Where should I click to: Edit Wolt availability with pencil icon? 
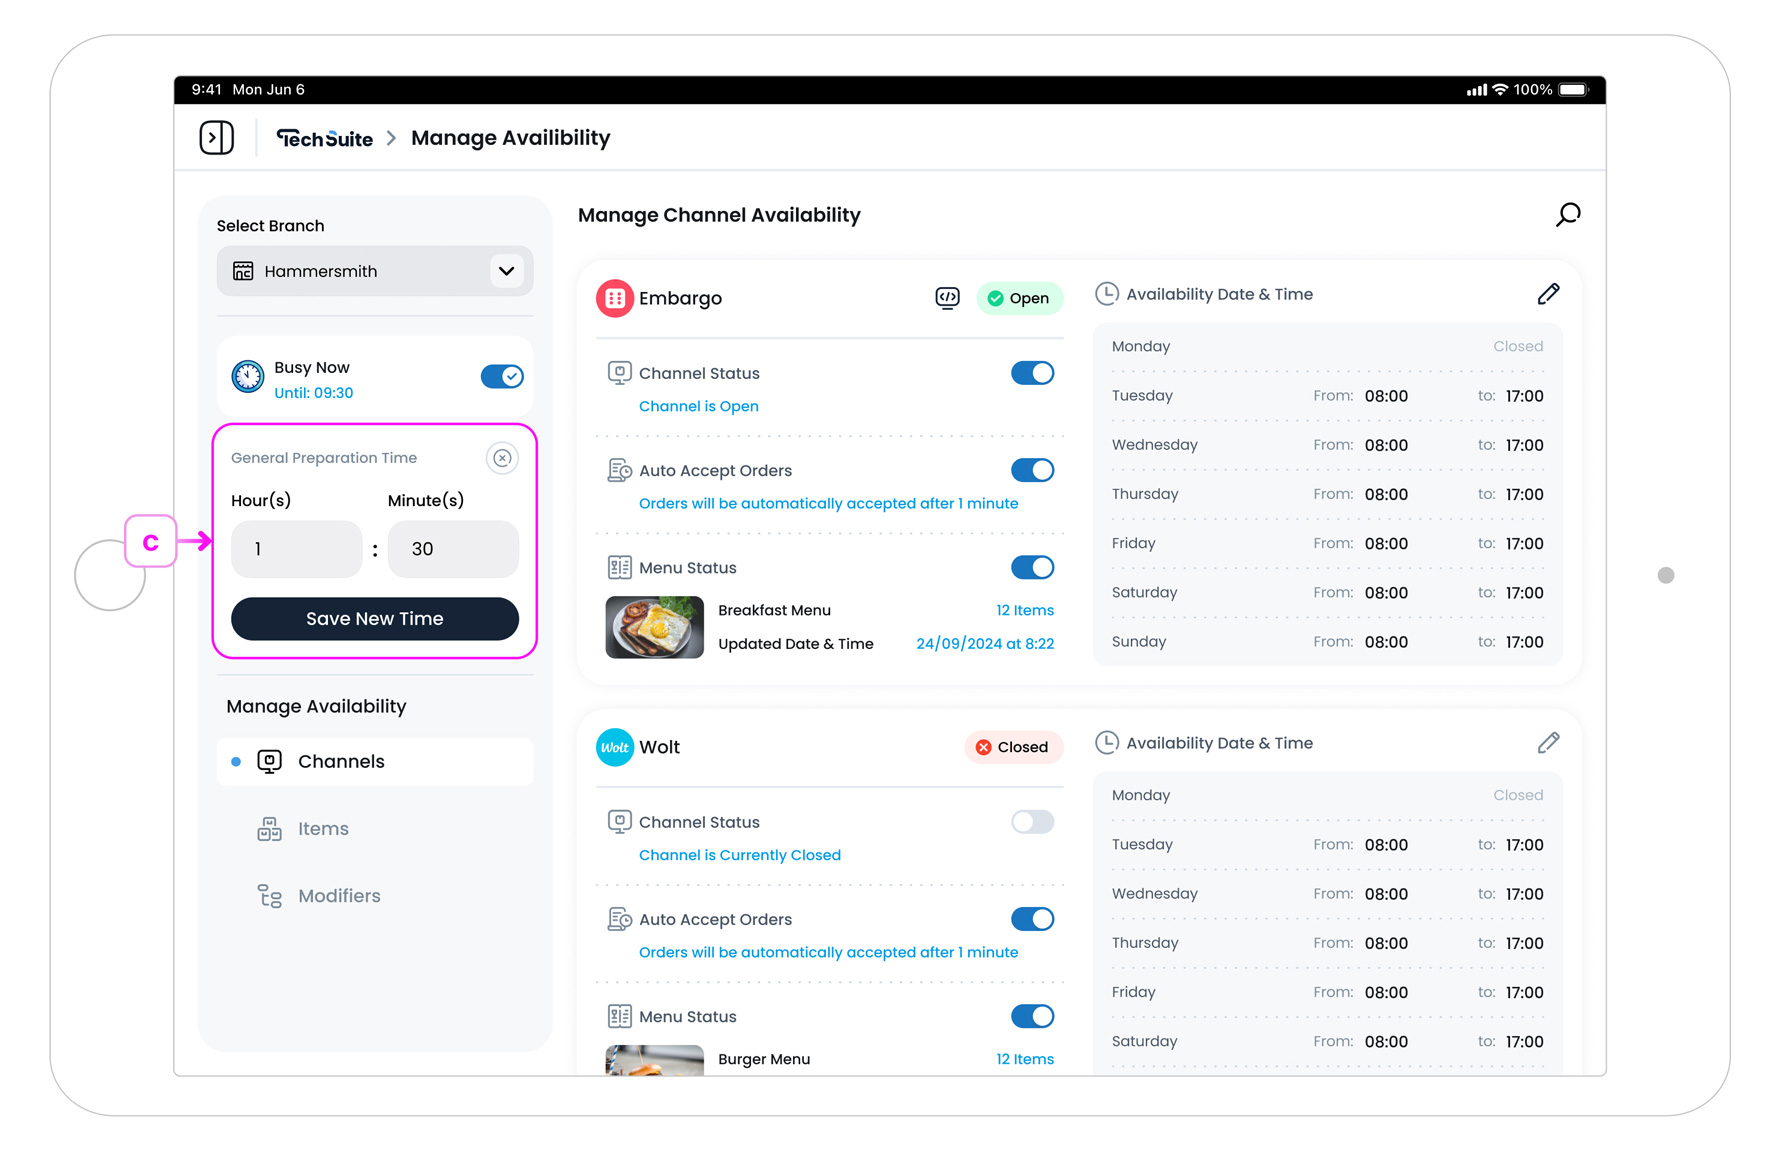[x=1548, y=743]
